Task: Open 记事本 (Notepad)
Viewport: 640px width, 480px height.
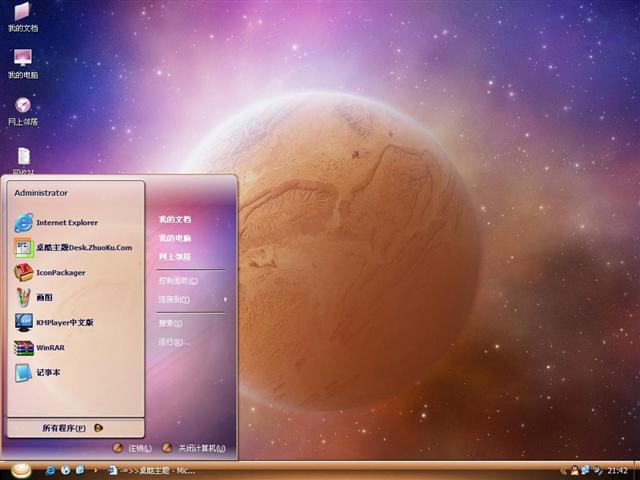Action: (x=48, y=372)
